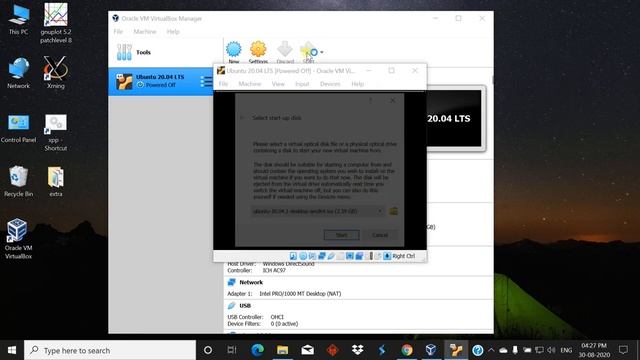Click the volume speaker icon in system tray
Image resolution: width=640 pixels, height=360 pixels.
(x=551, y=350)
